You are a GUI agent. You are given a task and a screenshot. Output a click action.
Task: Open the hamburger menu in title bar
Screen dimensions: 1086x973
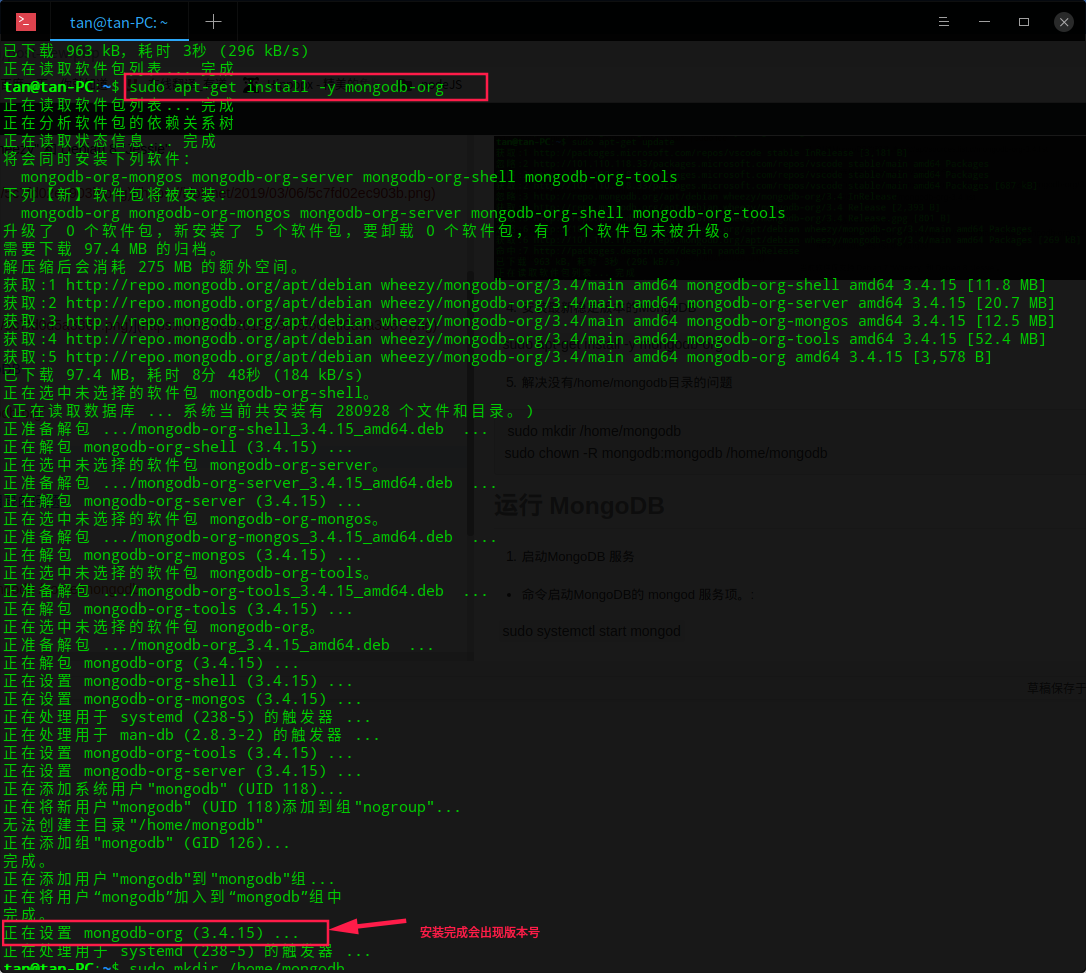tap(943, 22)
